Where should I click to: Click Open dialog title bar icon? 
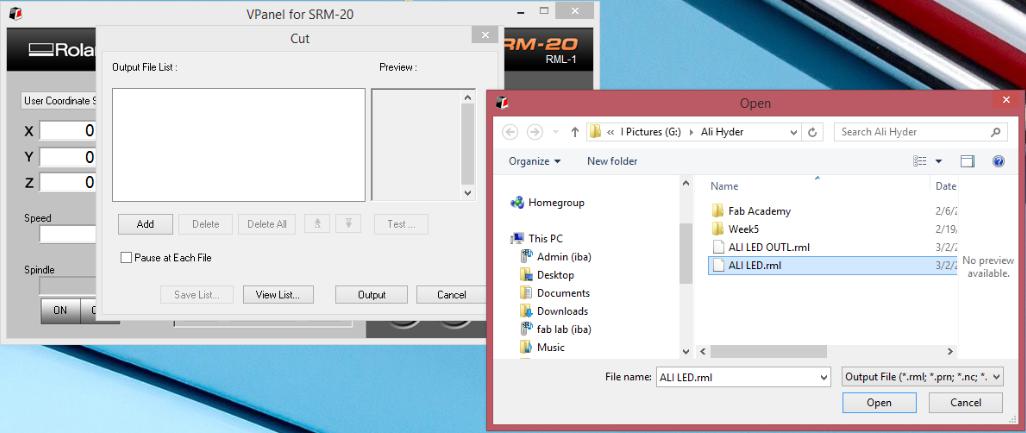pos(502,103)
